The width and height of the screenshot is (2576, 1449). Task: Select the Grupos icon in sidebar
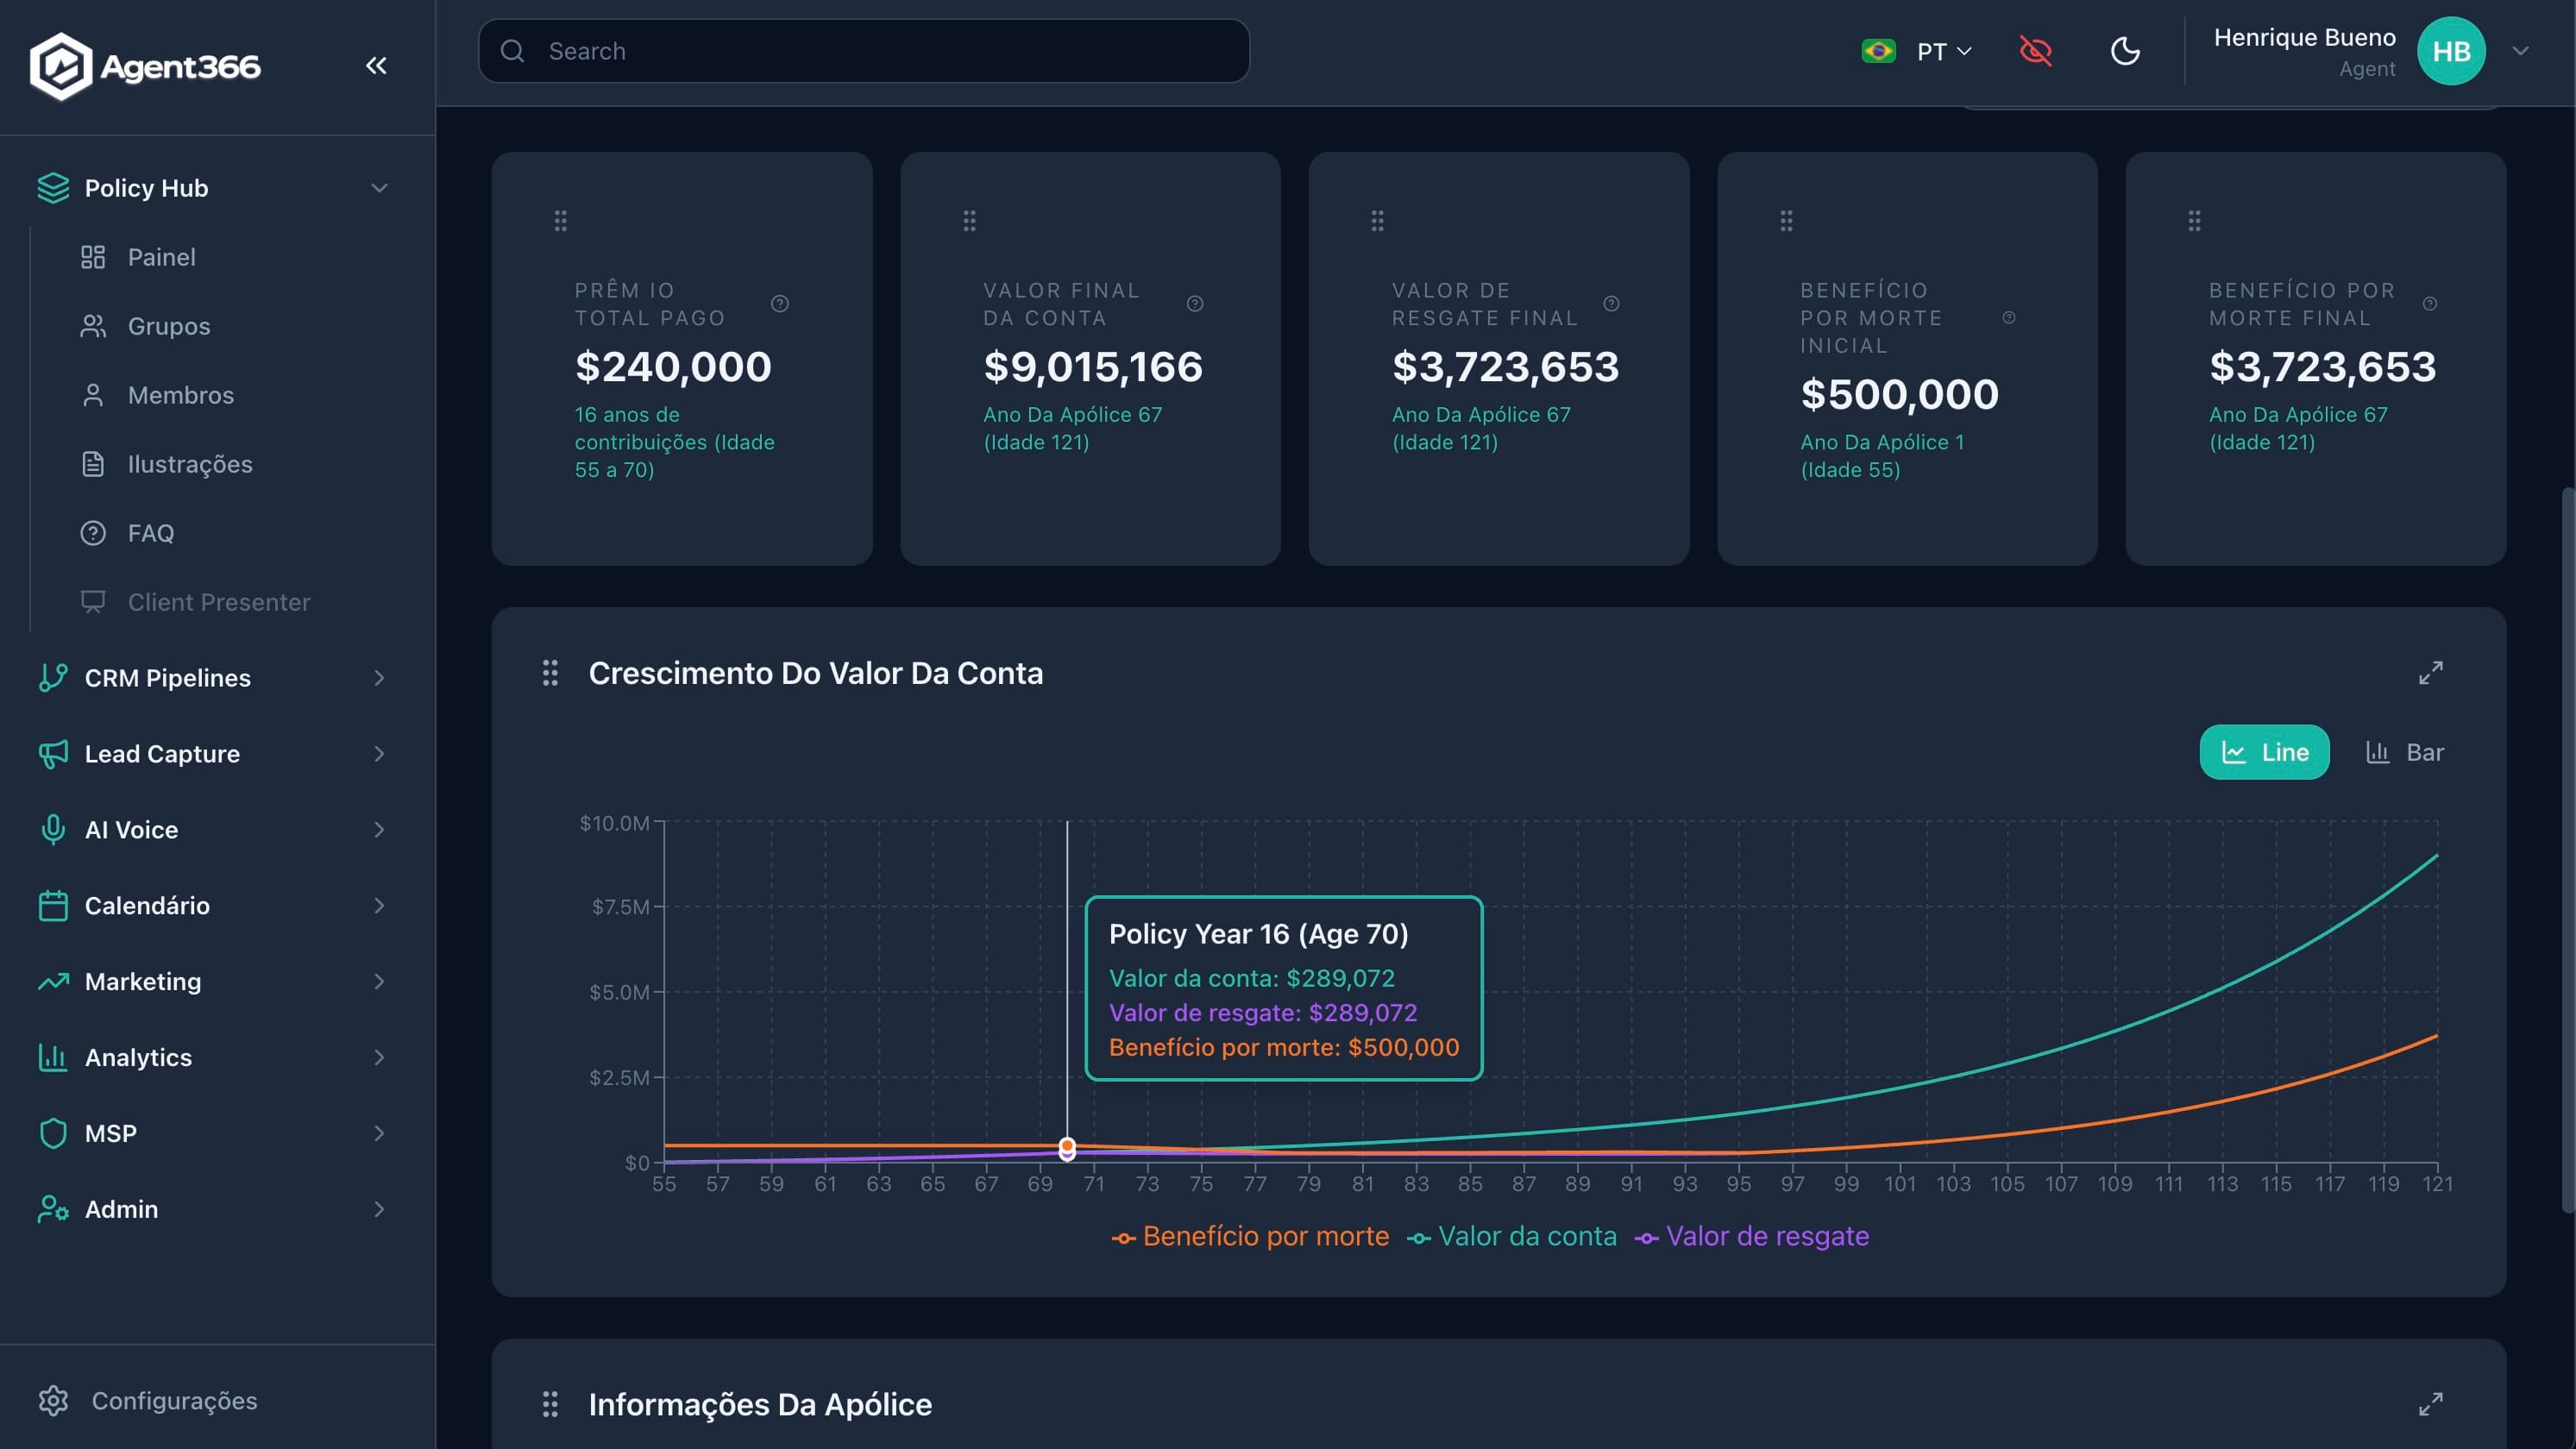click(x=93, y=326)
